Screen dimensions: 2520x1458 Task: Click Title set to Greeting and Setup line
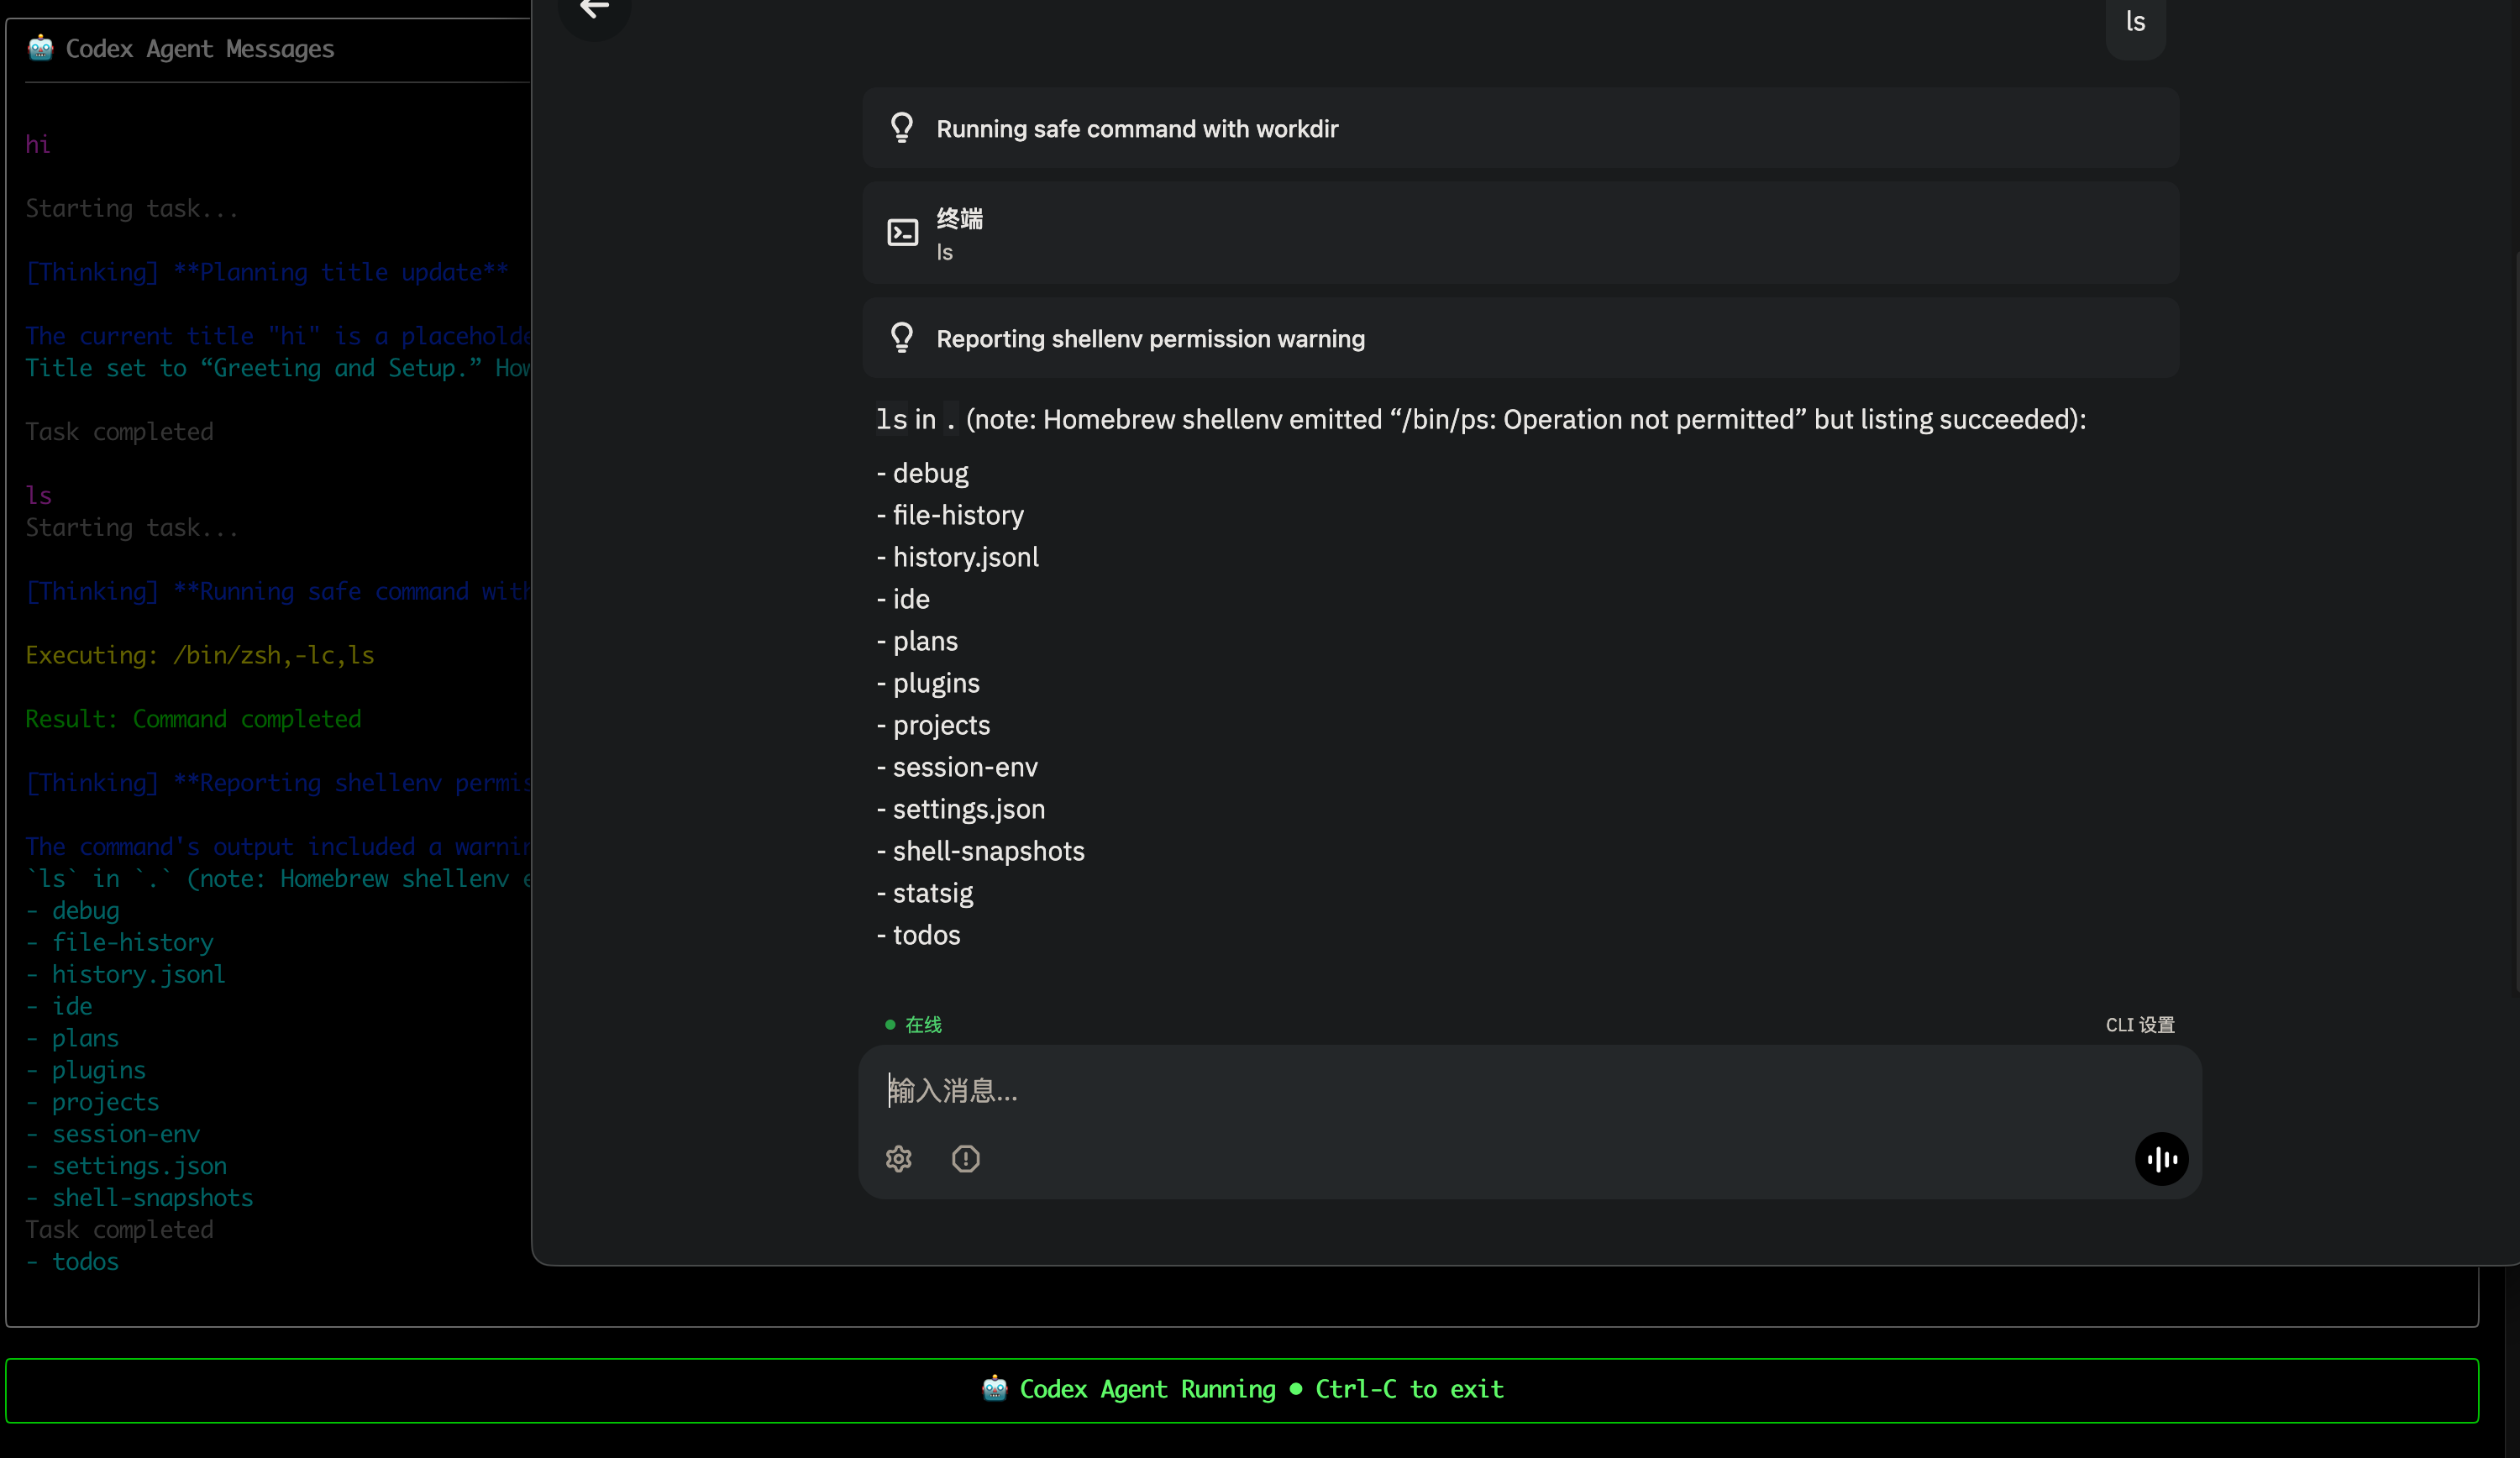[278, 368]
